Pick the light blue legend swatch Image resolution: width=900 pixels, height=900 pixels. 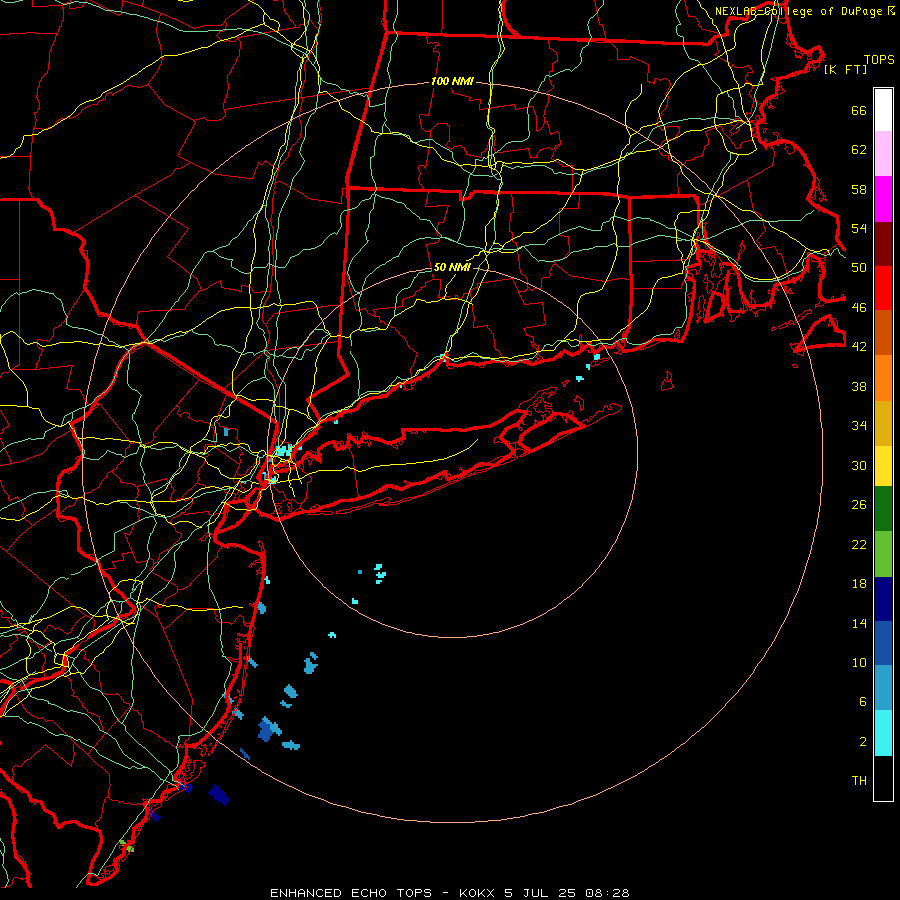click(x=883, y=688)
